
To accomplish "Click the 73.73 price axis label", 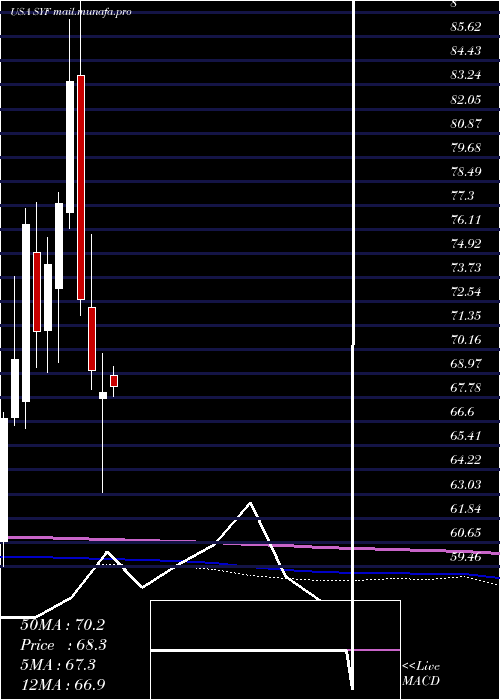I will (x=466, y=267).
